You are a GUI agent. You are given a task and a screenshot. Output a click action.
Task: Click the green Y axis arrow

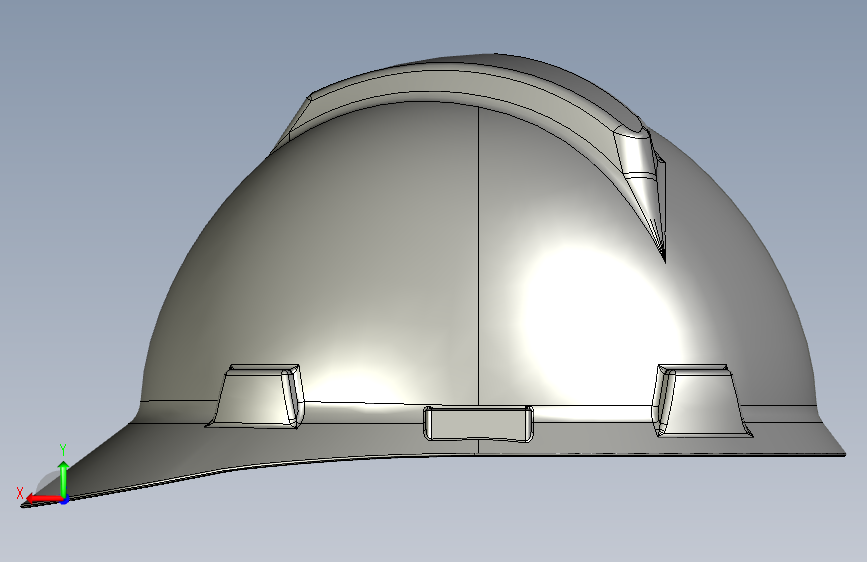tap(64, 480)
